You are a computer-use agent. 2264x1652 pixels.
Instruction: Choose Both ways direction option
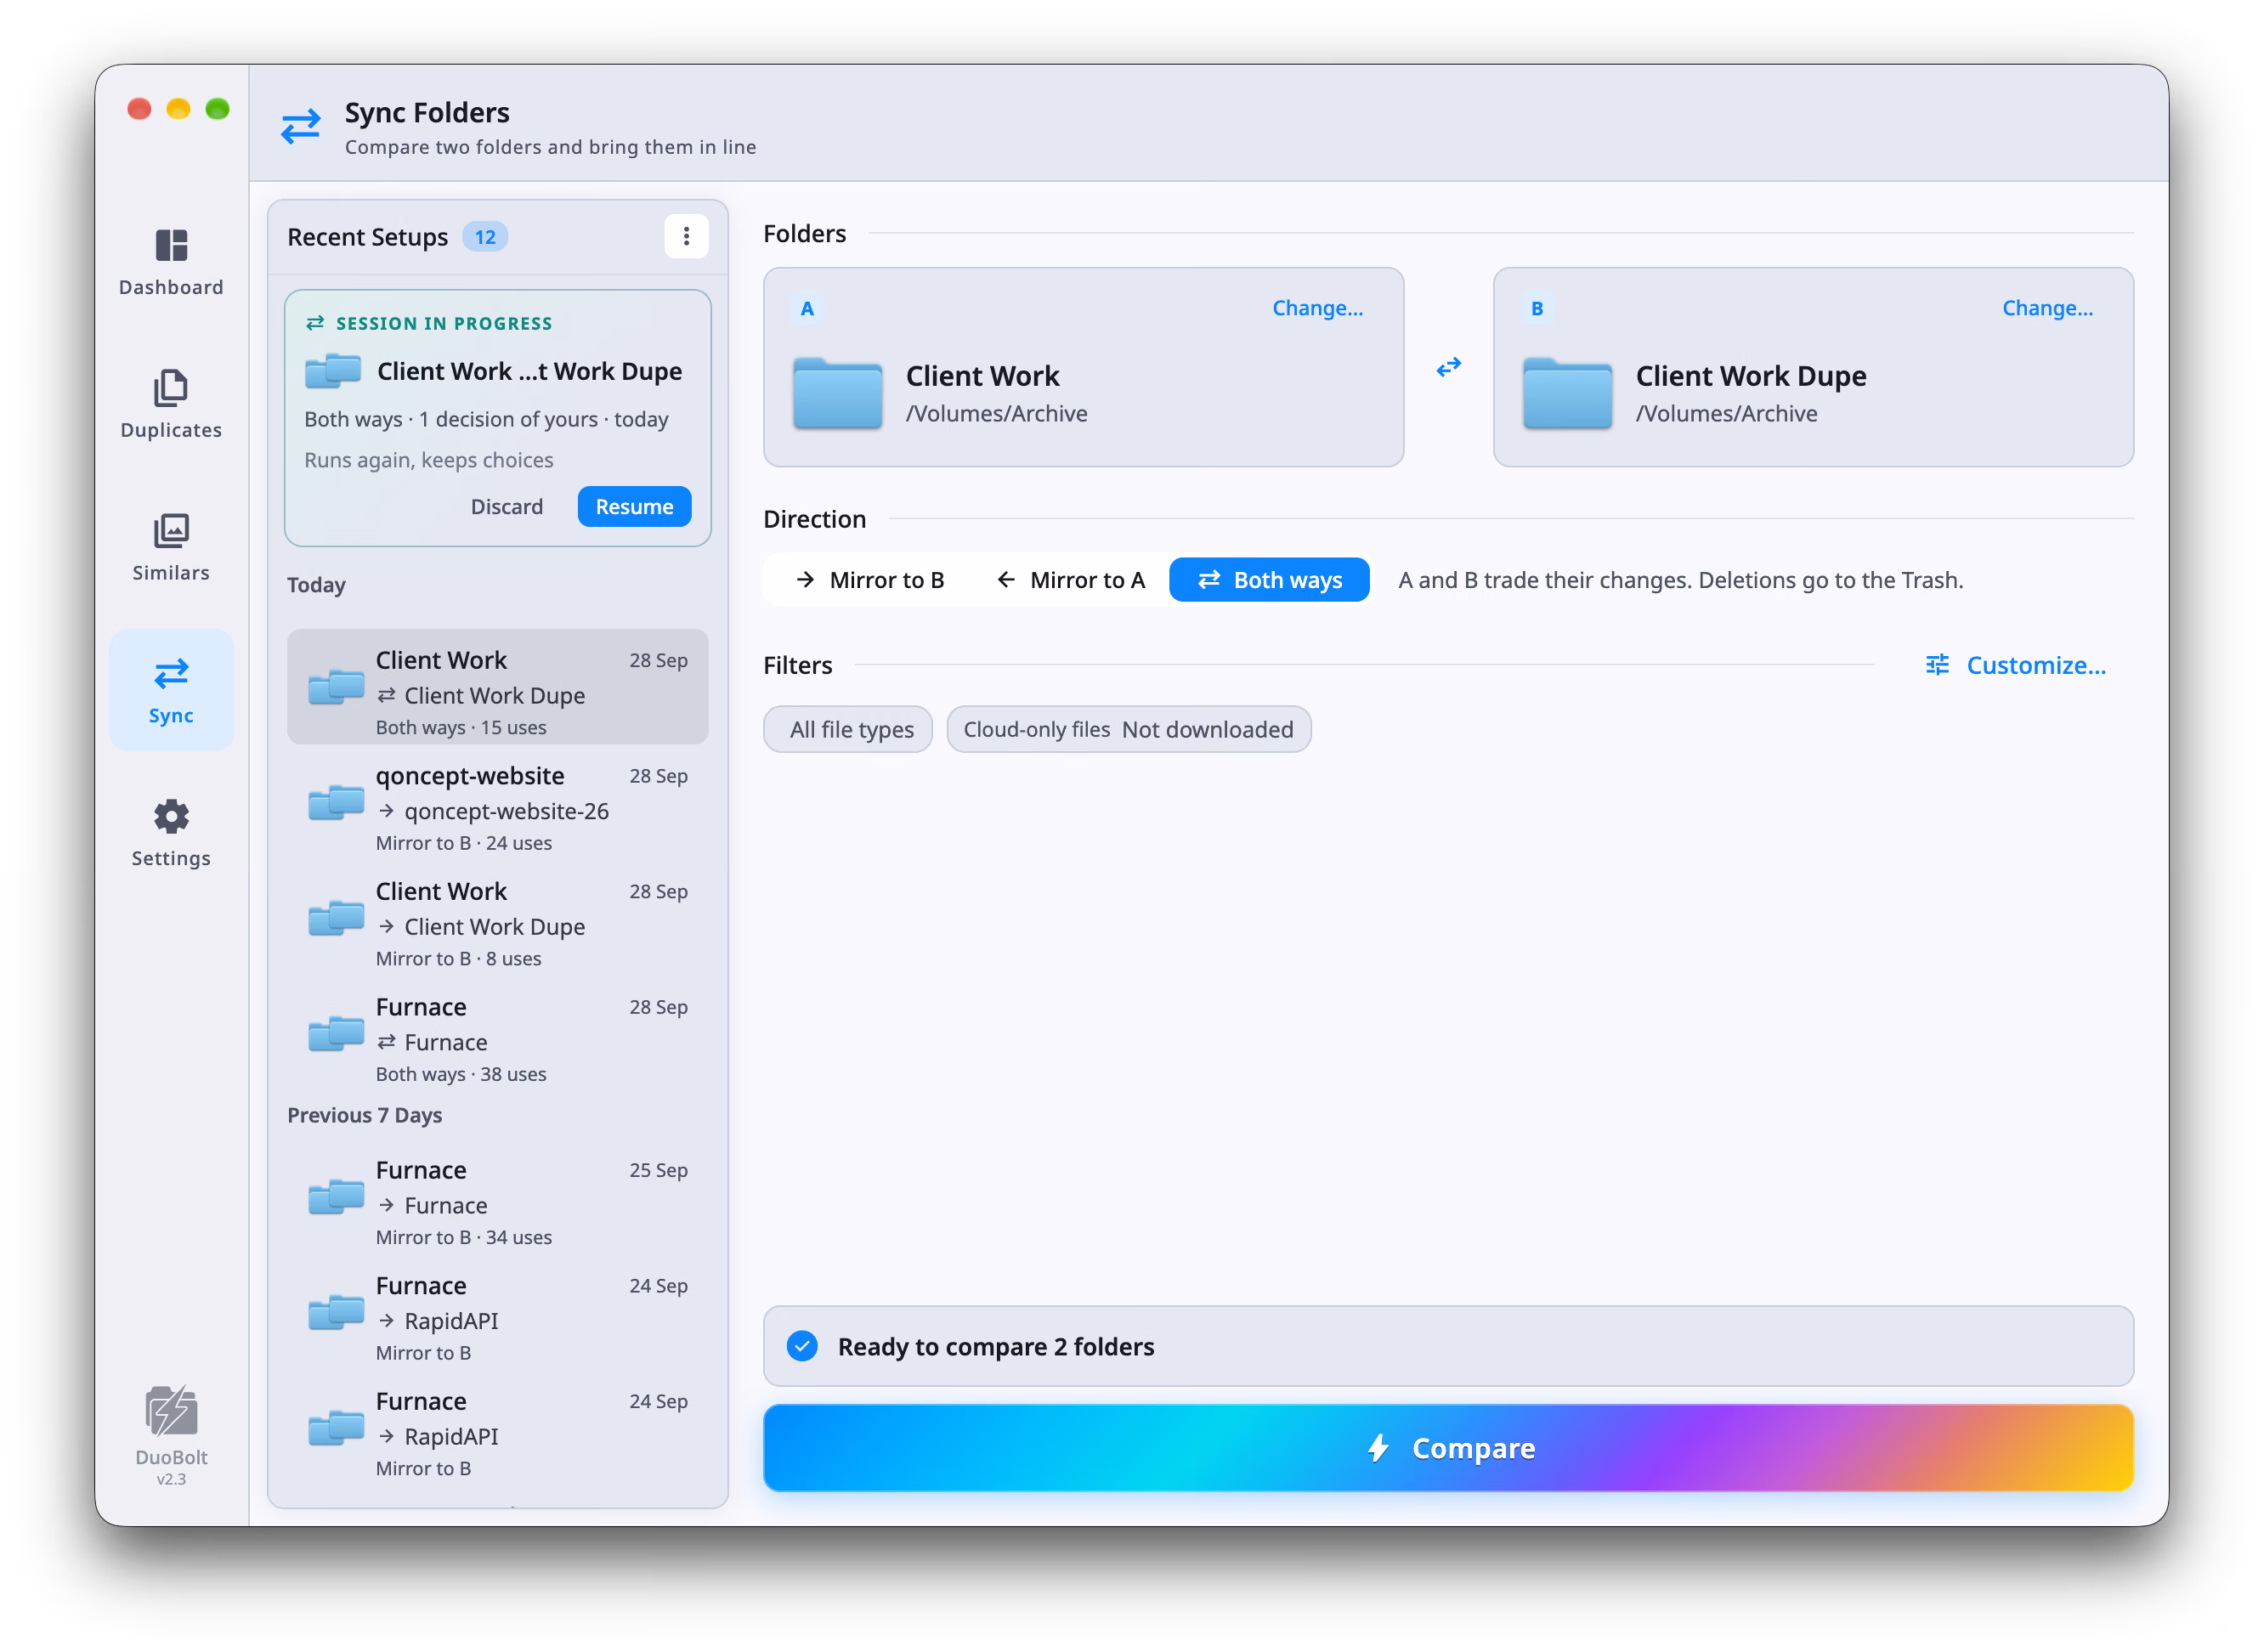[x=1269, y=580]
